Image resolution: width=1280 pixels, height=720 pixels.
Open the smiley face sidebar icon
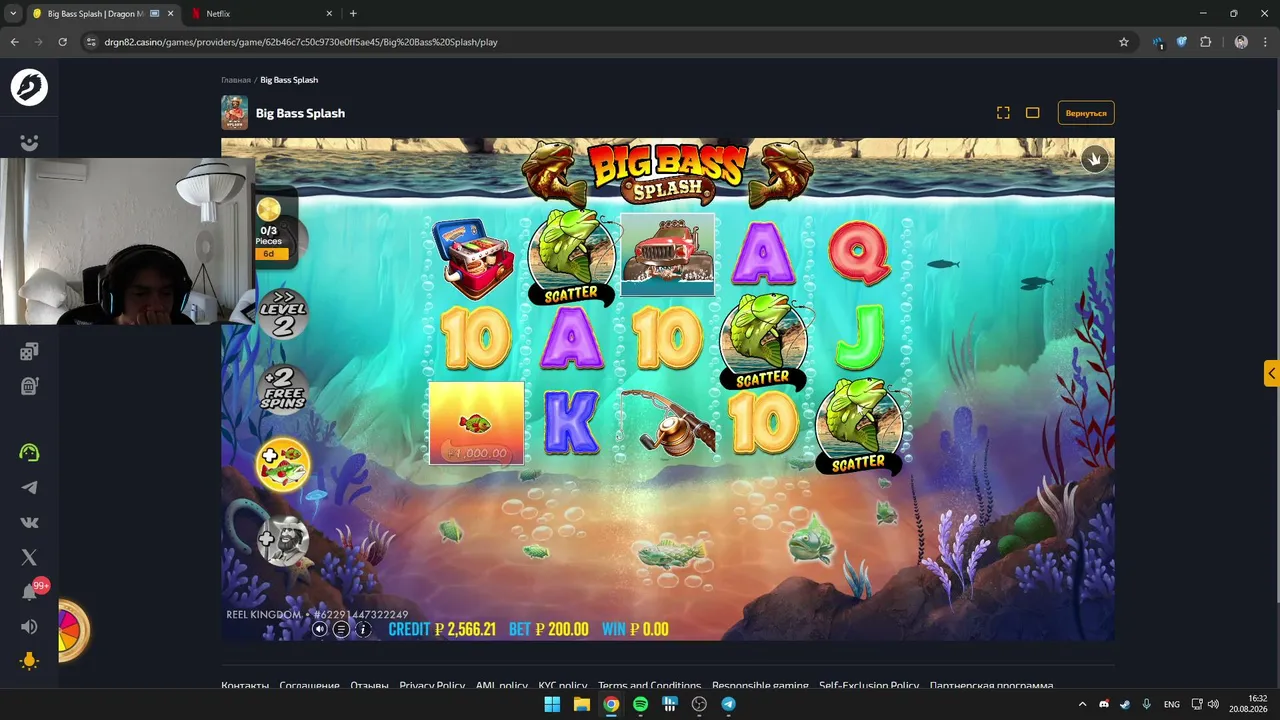click(29, 143)
